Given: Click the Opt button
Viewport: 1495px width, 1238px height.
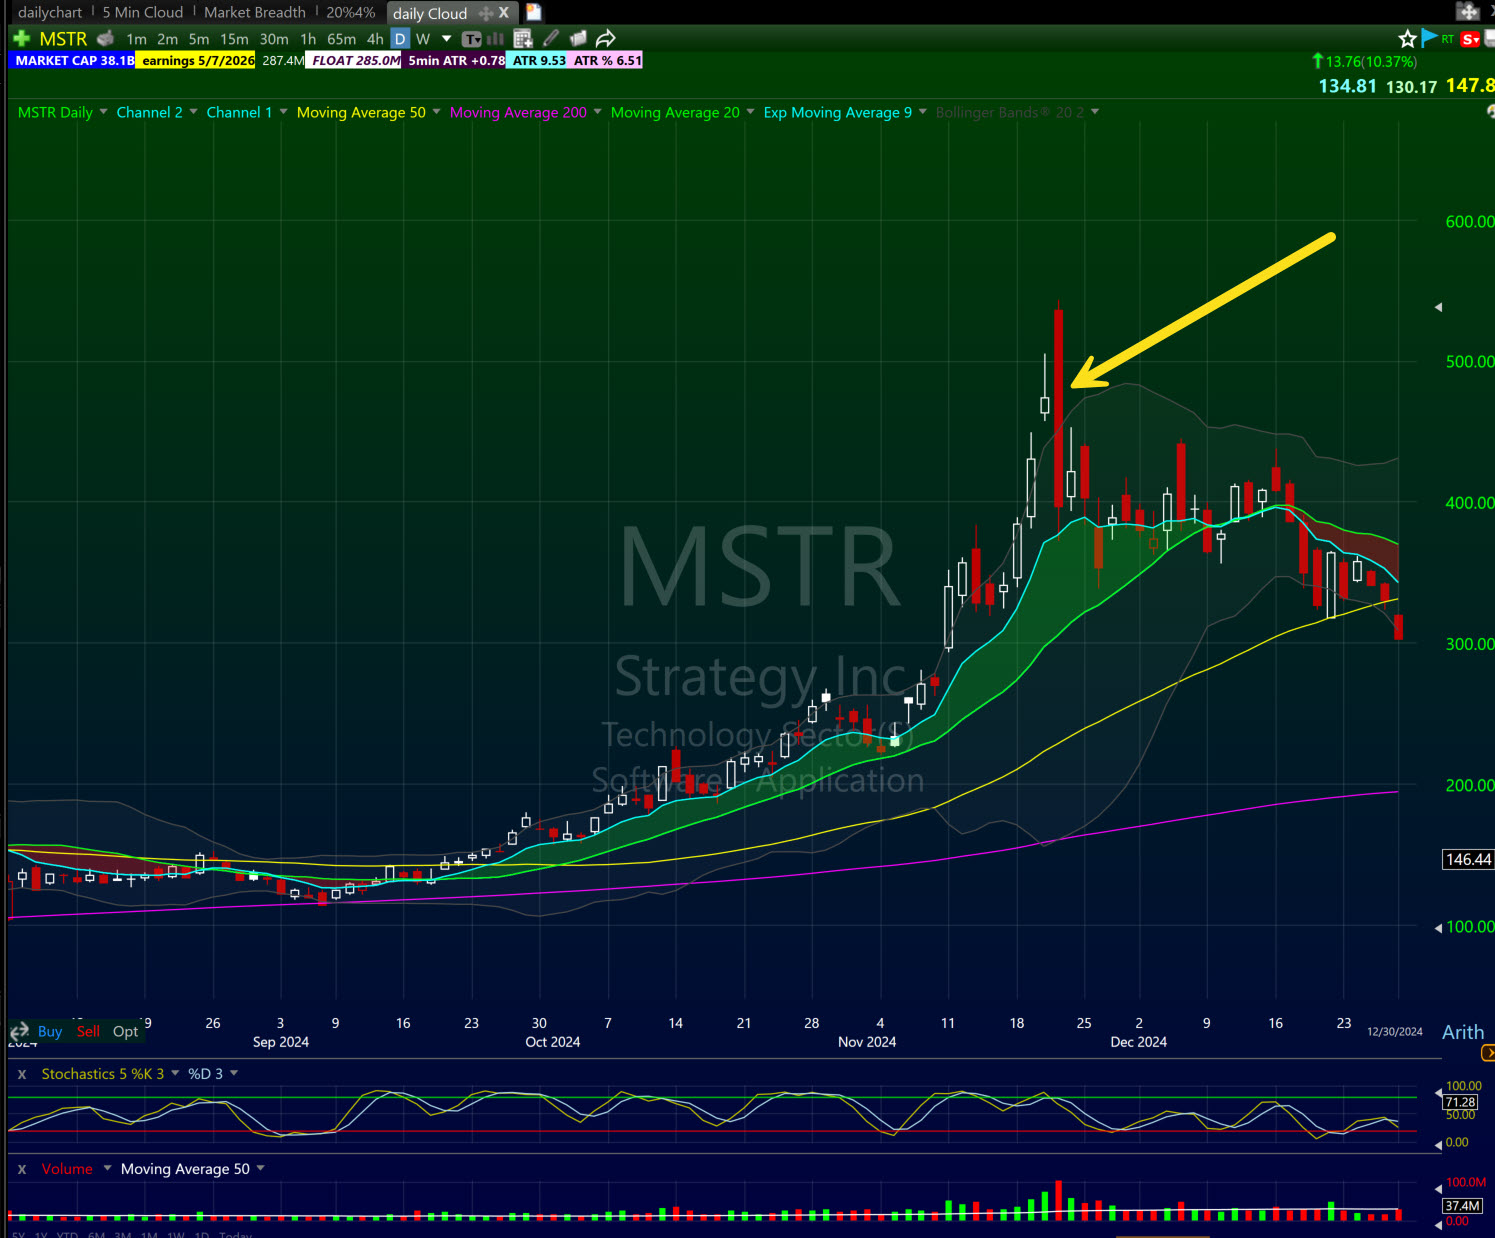Looking at the screenshot, I should click(x=125, y=1031).
